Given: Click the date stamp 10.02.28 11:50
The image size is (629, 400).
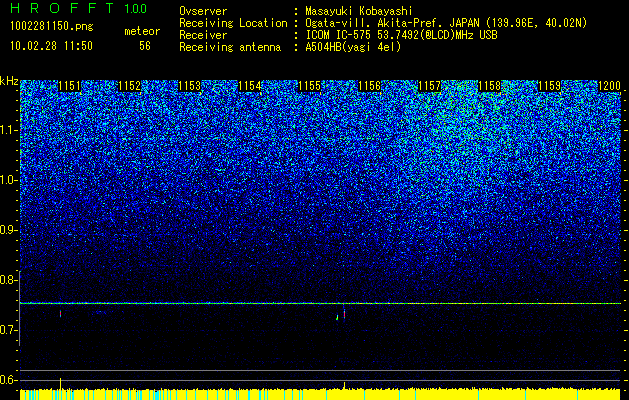Looking at the screenshot, I should [x=51, y=46].
